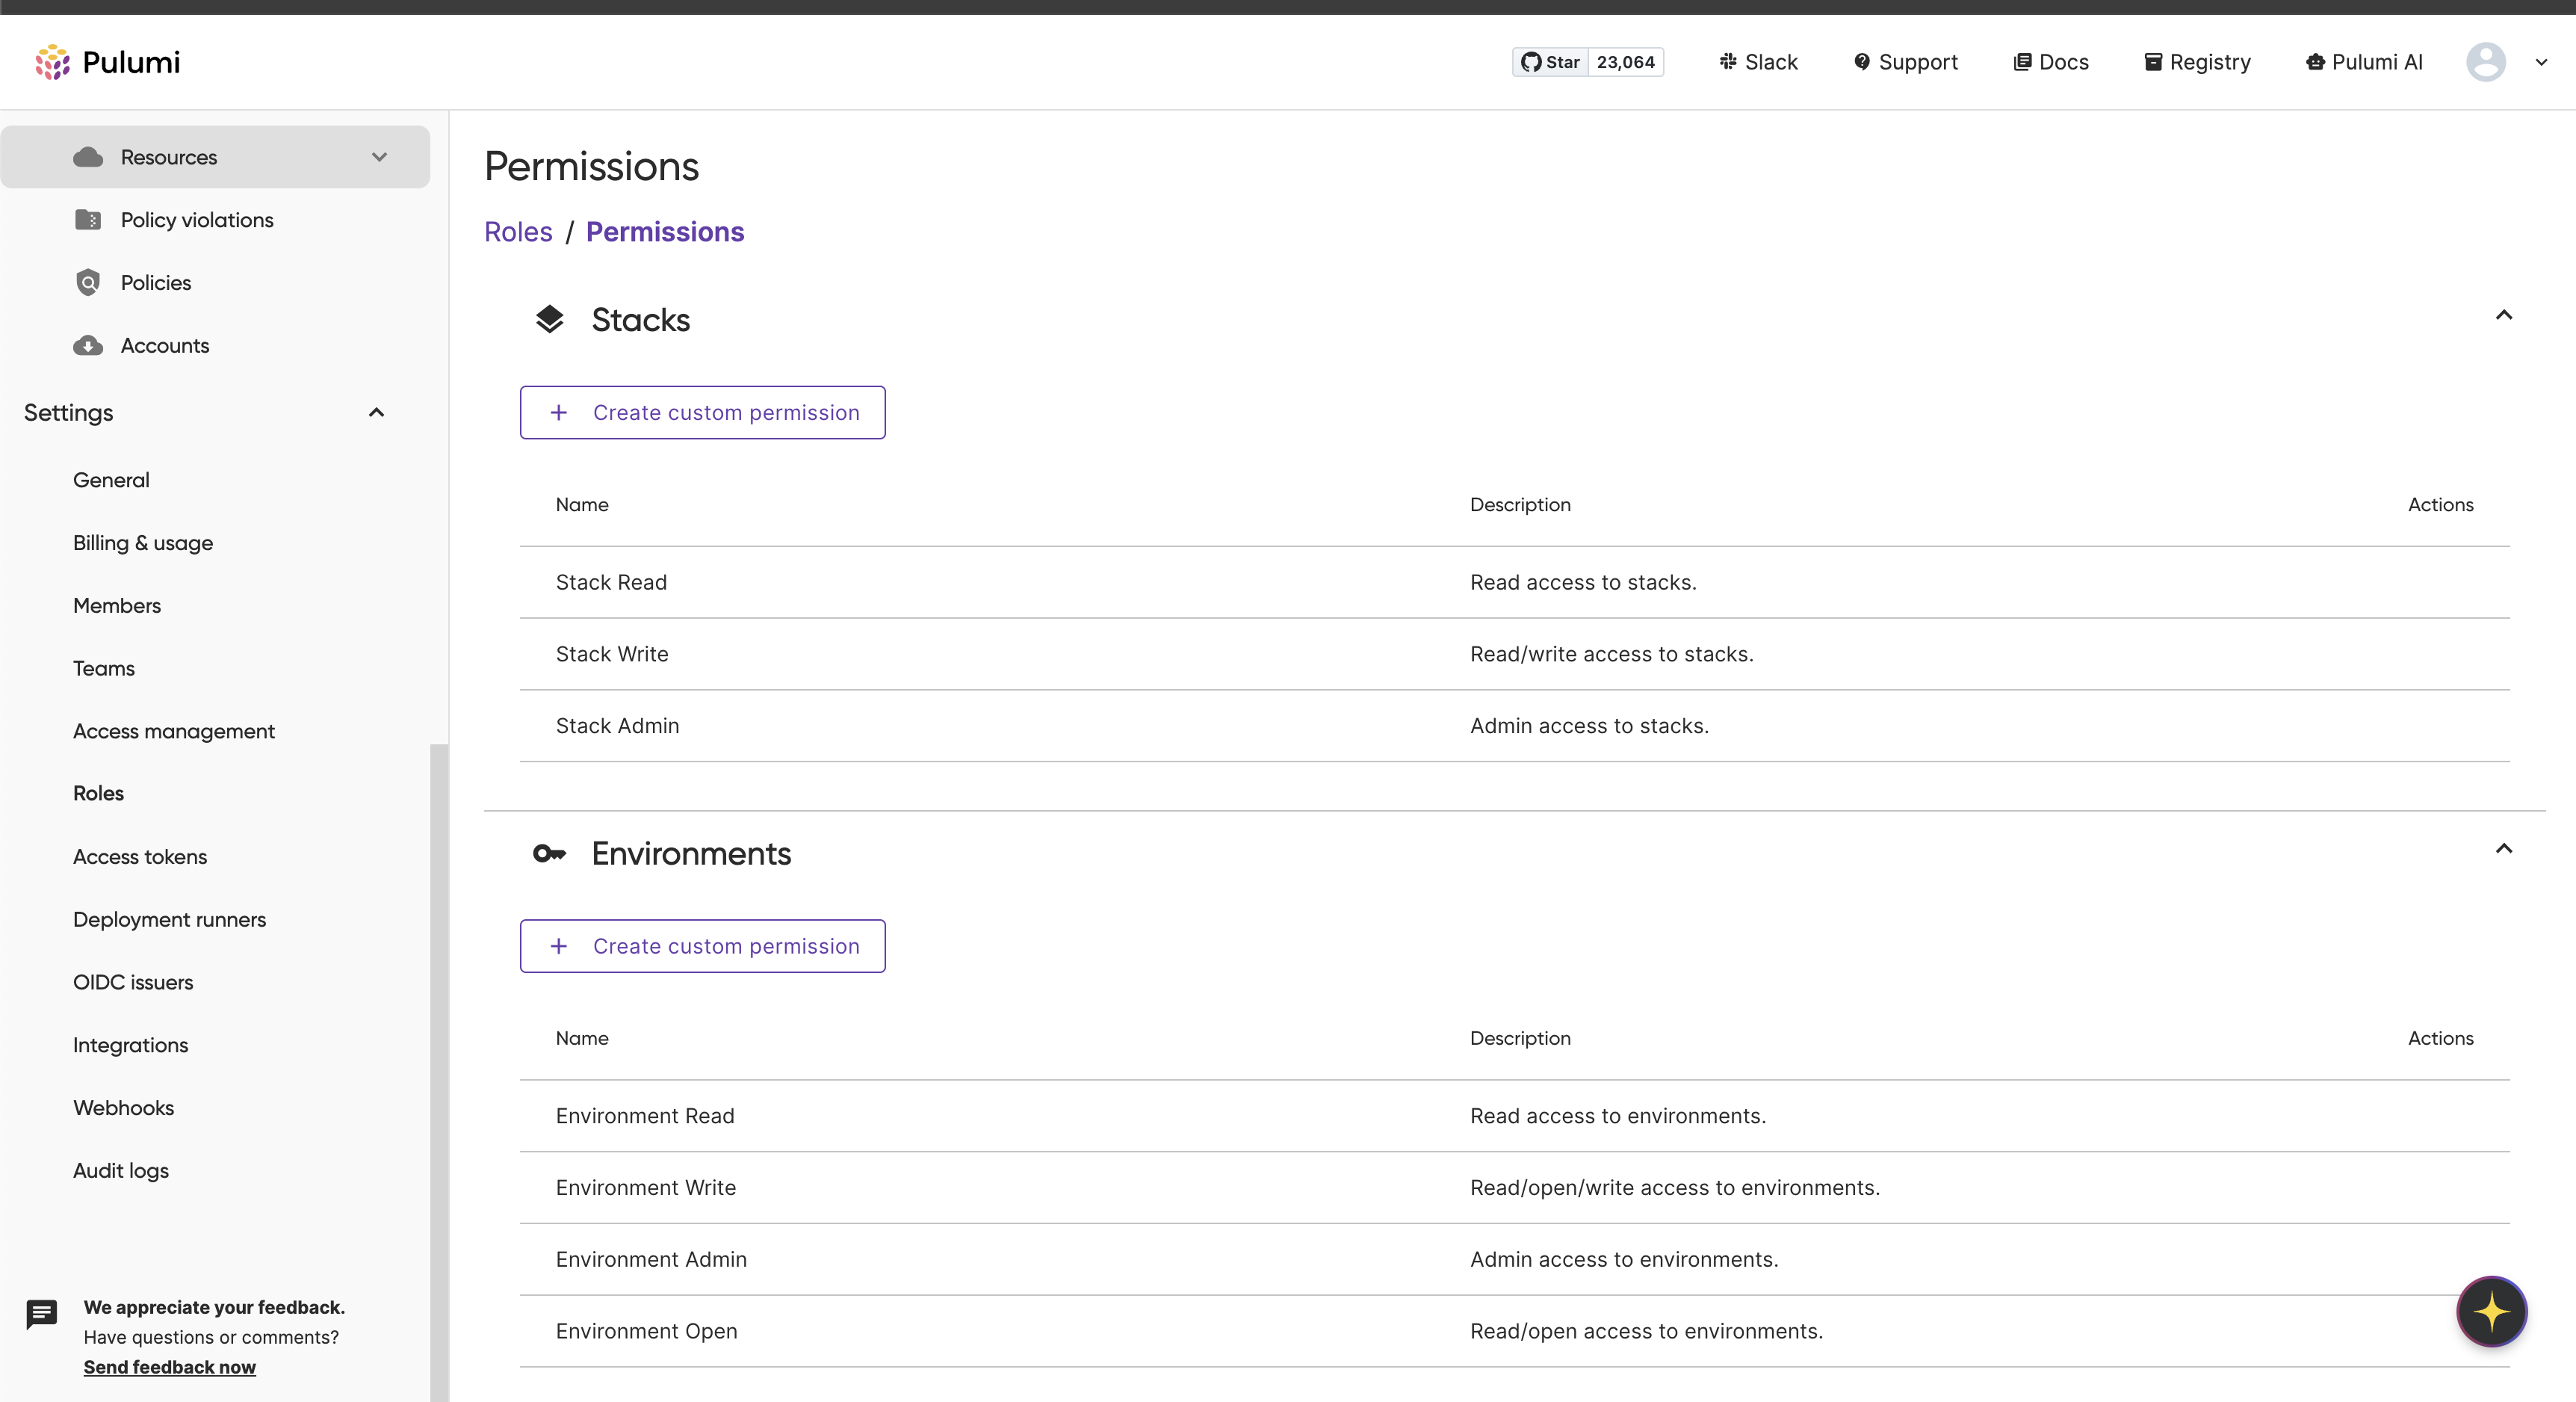This screenshot has width=2576, height=1402.
Task: Create custom permission for Stacks
Action: pyautogui.click(x=702, y=413)
